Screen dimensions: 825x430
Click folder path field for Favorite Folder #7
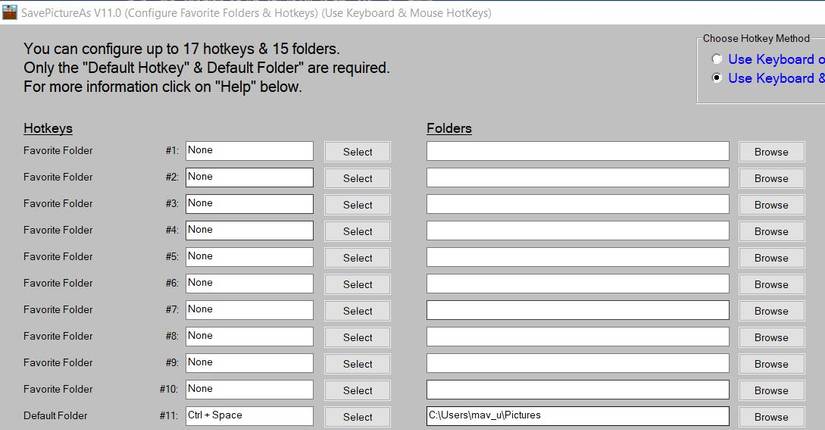(578, 310)
